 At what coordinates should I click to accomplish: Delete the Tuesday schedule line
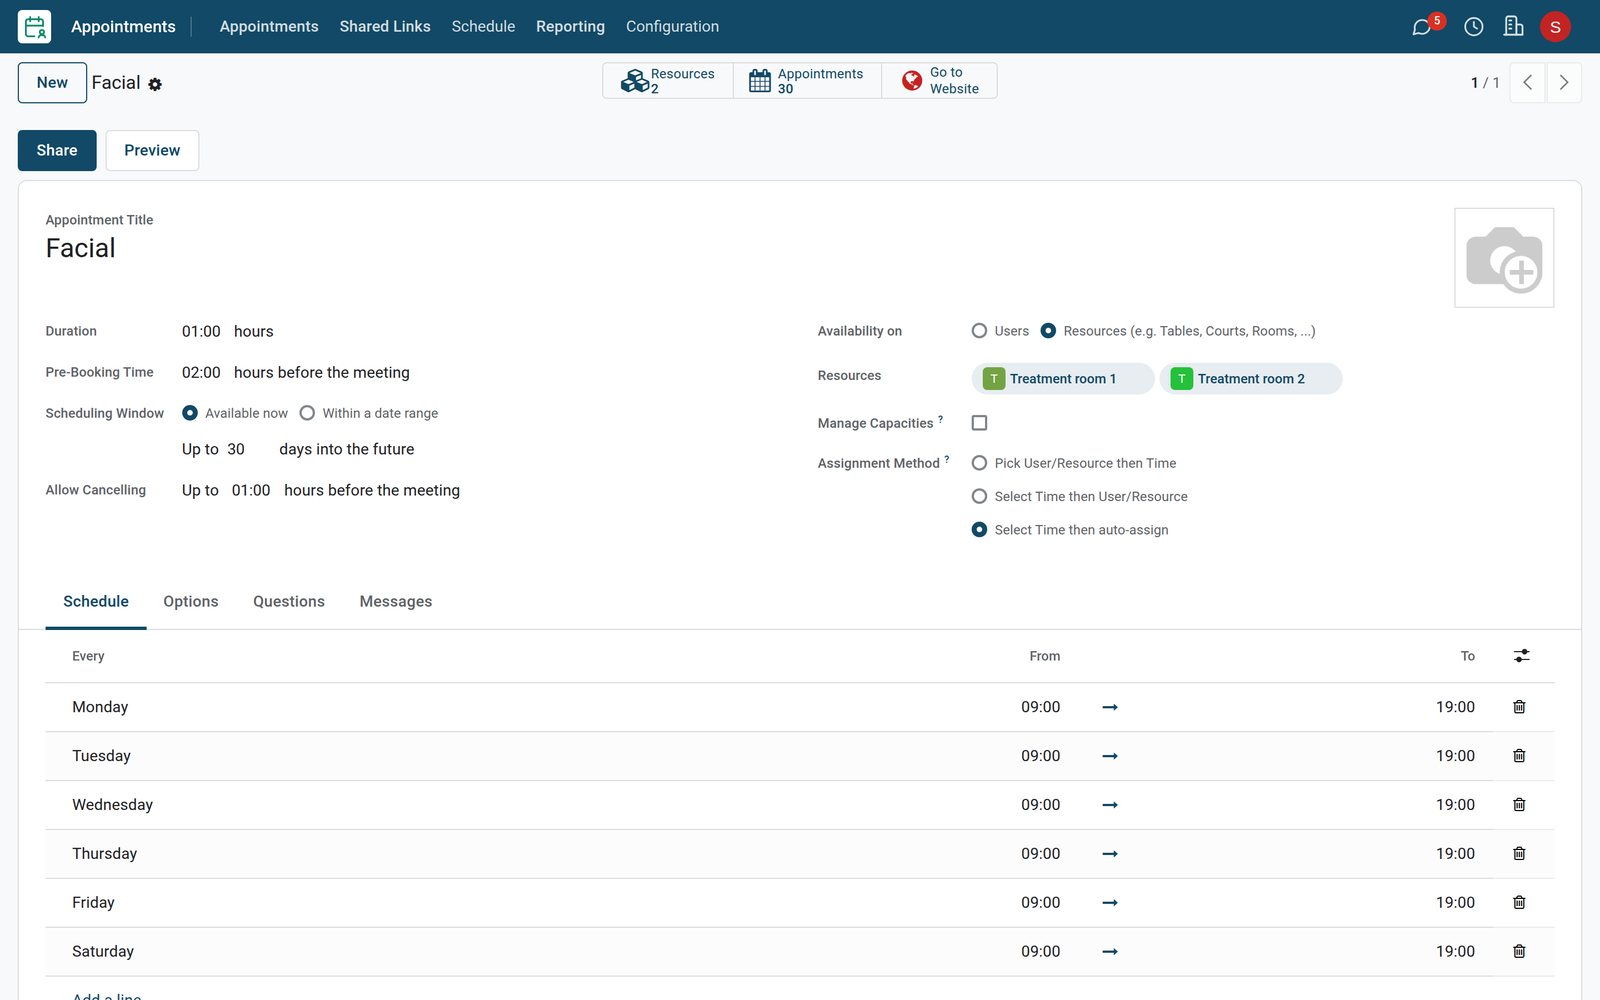coord(1519,756)
